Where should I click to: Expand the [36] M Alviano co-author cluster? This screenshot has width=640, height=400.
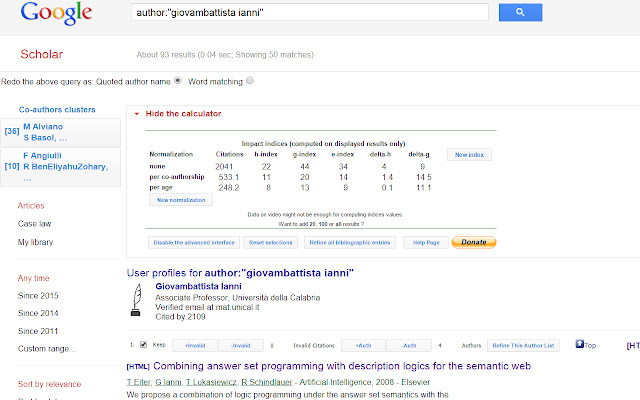[x=60, y=132]
